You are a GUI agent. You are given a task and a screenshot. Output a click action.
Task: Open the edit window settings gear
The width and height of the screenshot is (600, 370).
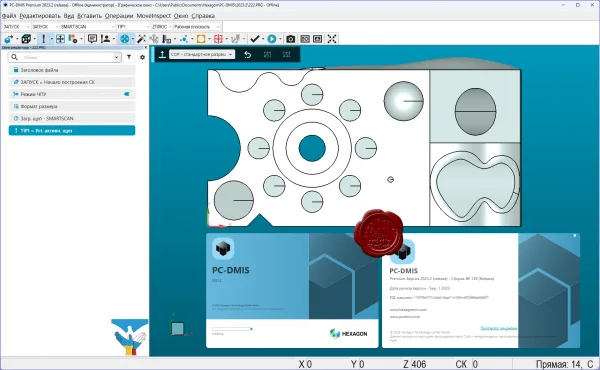(142, 57)
